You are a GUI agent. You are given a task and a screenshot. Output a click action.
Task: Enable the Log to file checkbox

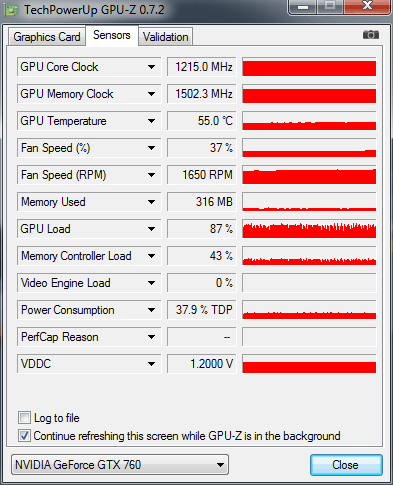coord(24,417)
